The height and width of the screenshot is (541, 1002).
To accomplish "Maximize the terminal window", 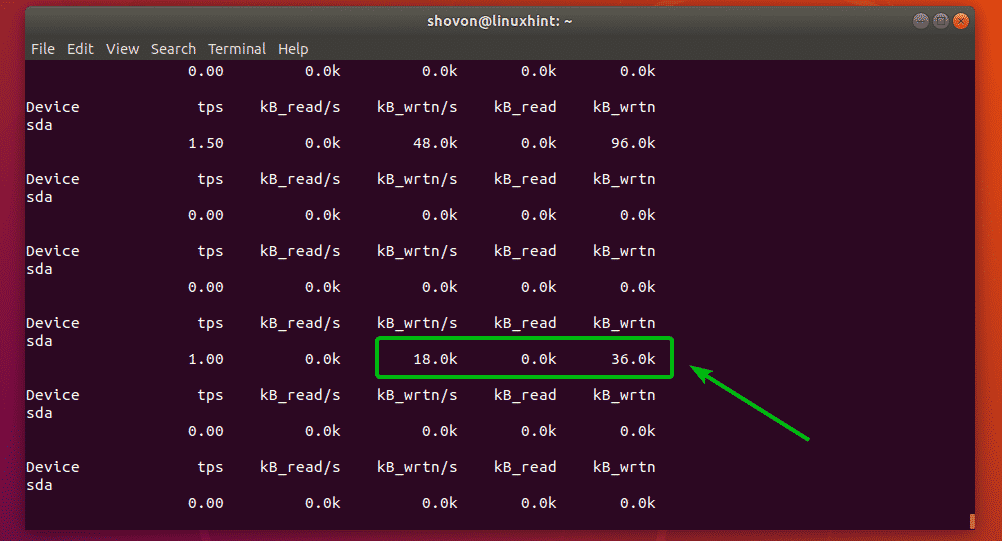I will point(941,21).
